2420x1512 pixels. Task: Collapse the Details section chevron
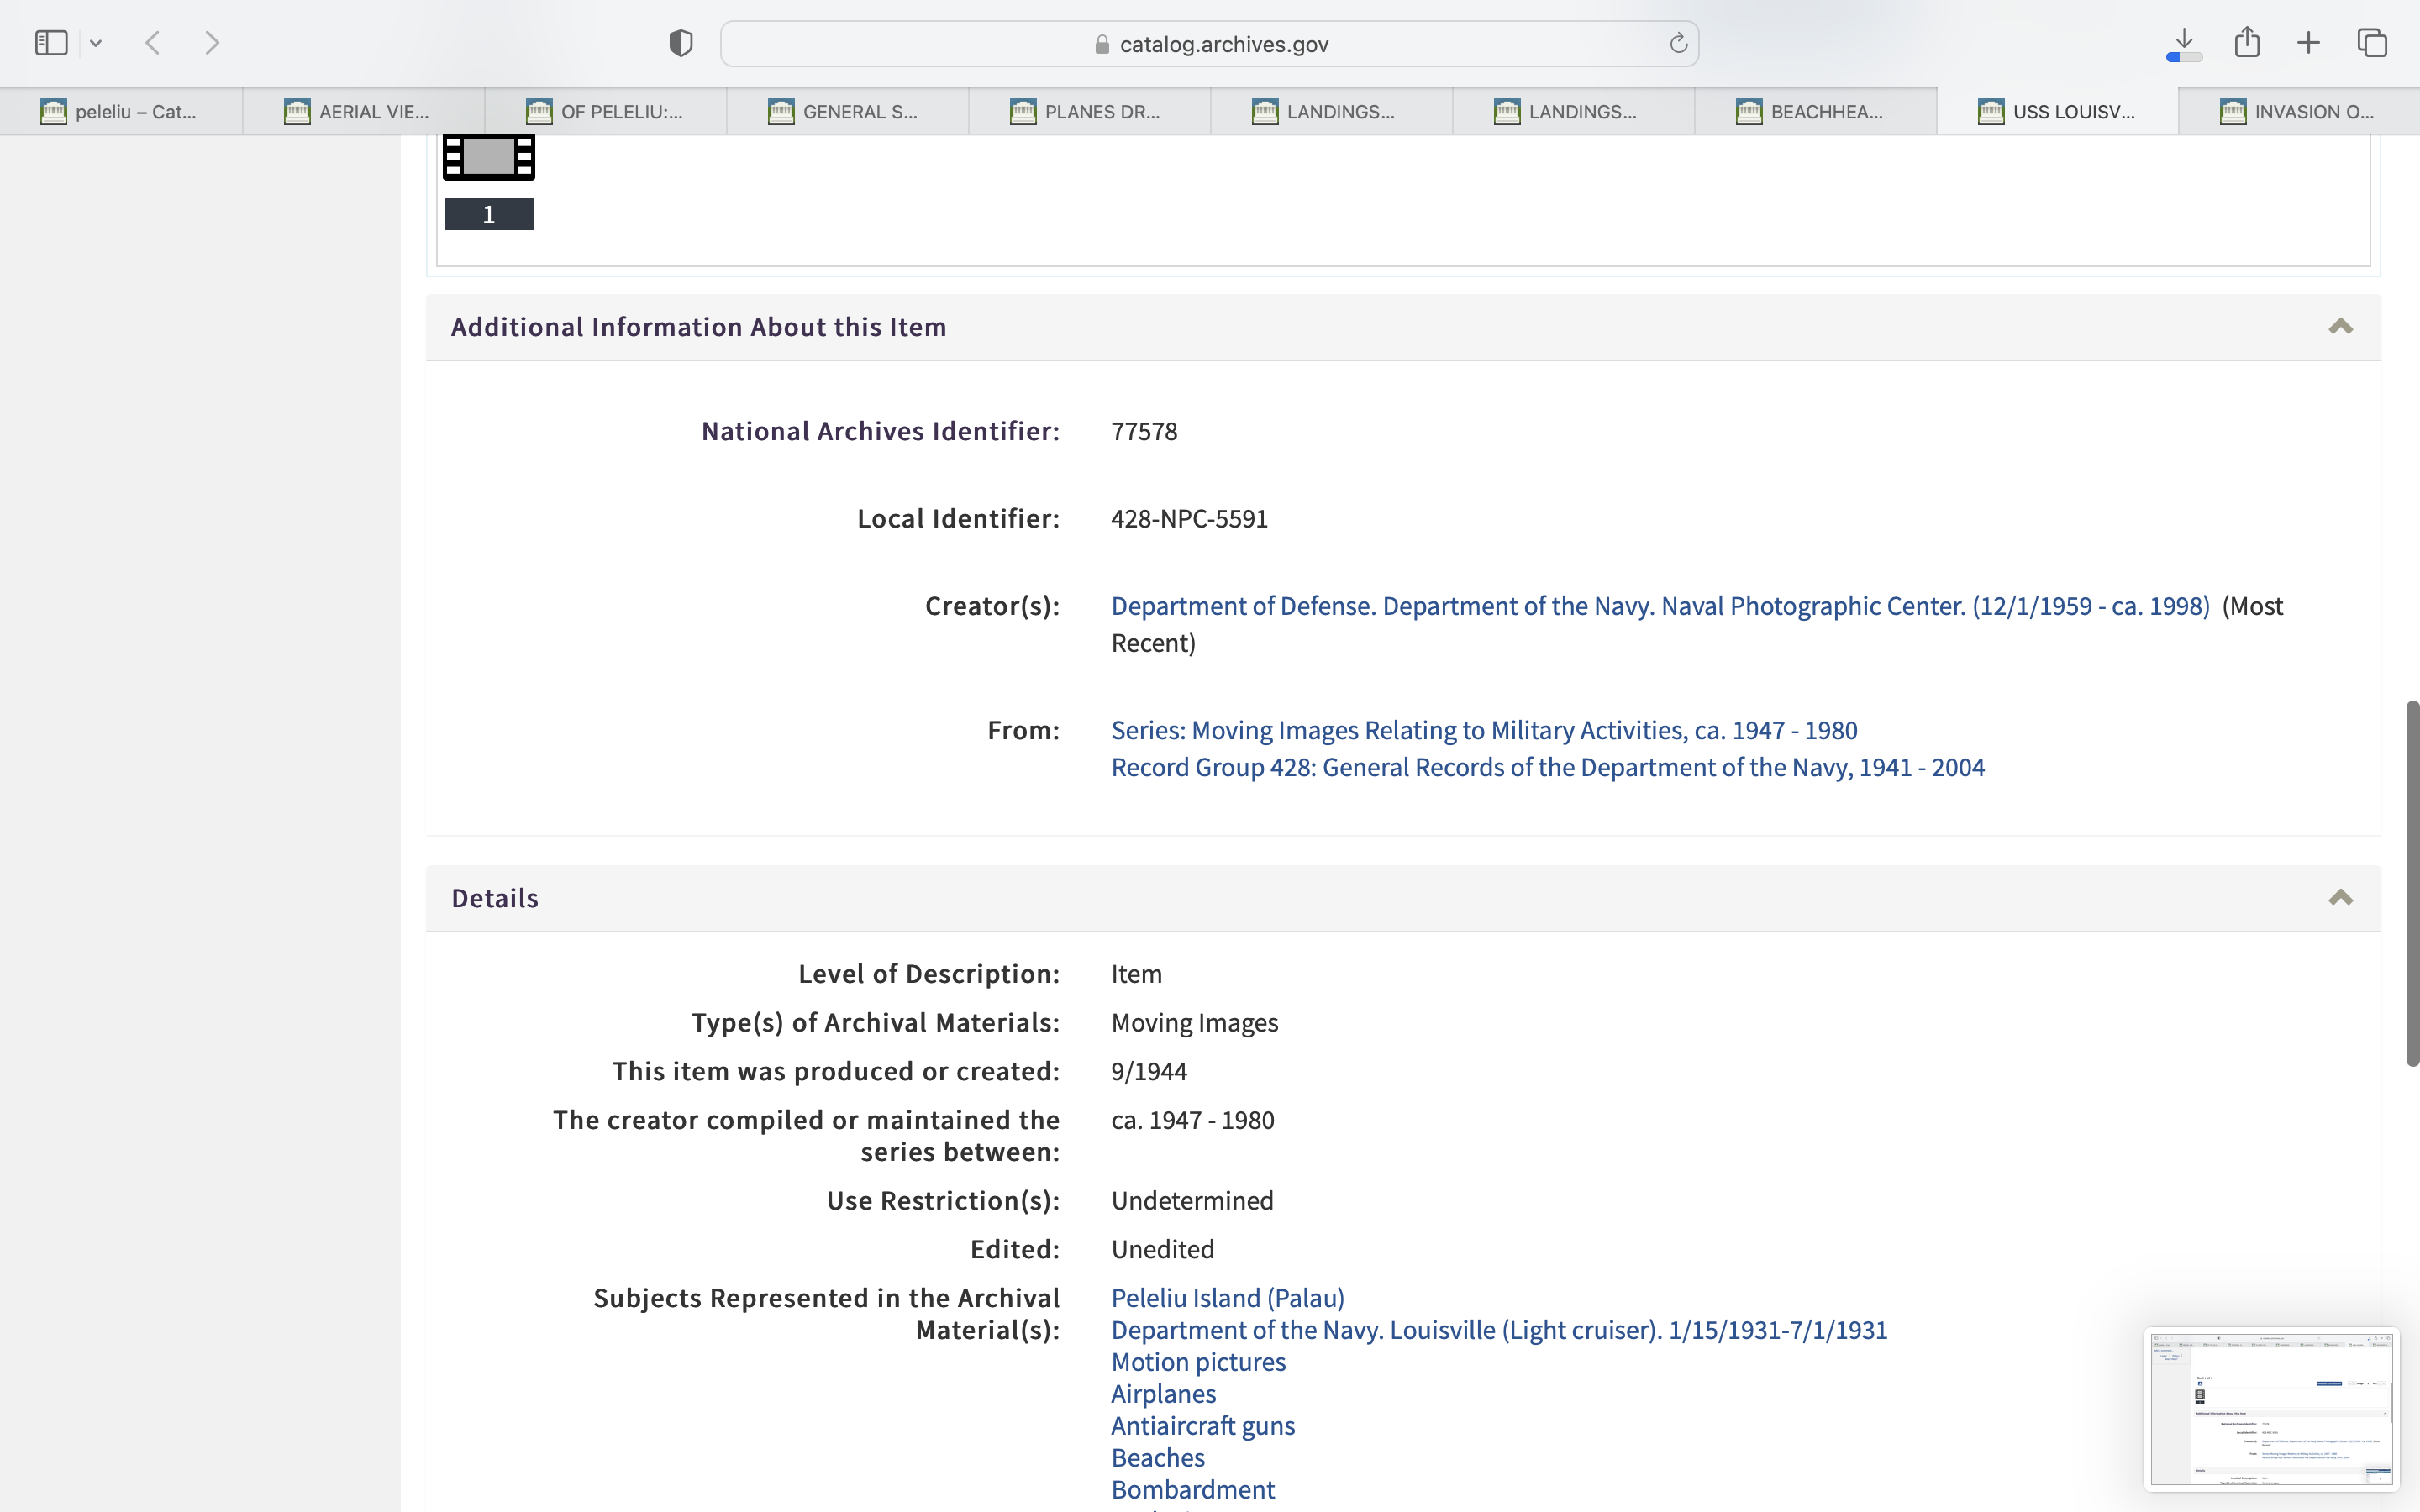tap(2340, 898)
